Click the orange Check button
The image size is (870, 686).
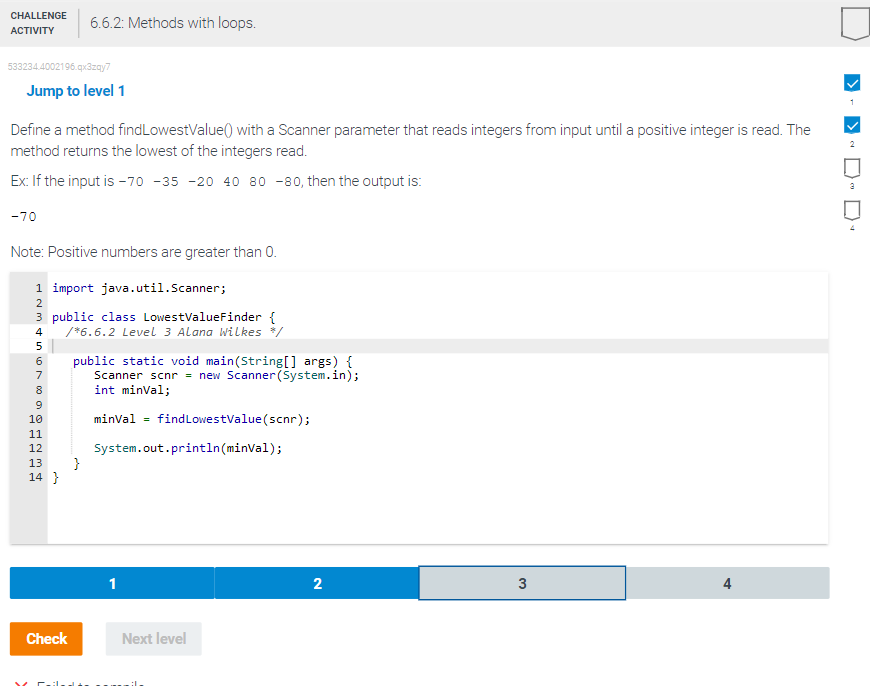coord(46,638)
